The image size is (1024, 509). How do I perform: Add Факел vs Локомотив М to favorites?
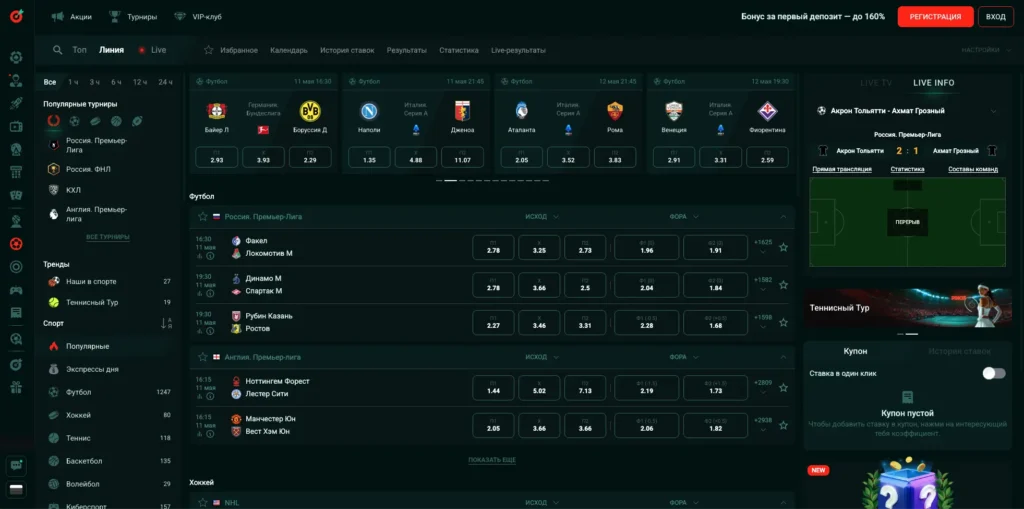[783, 248]
